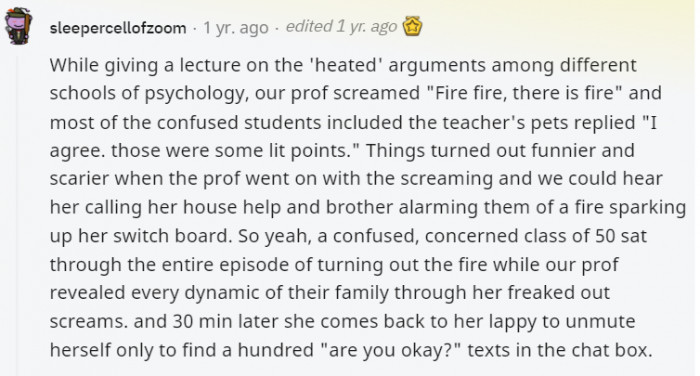The height and width of the screenshot is (376, 700).
Task: Click the quote "Fire fire, there is fire"
Action: tap(524, 93)
